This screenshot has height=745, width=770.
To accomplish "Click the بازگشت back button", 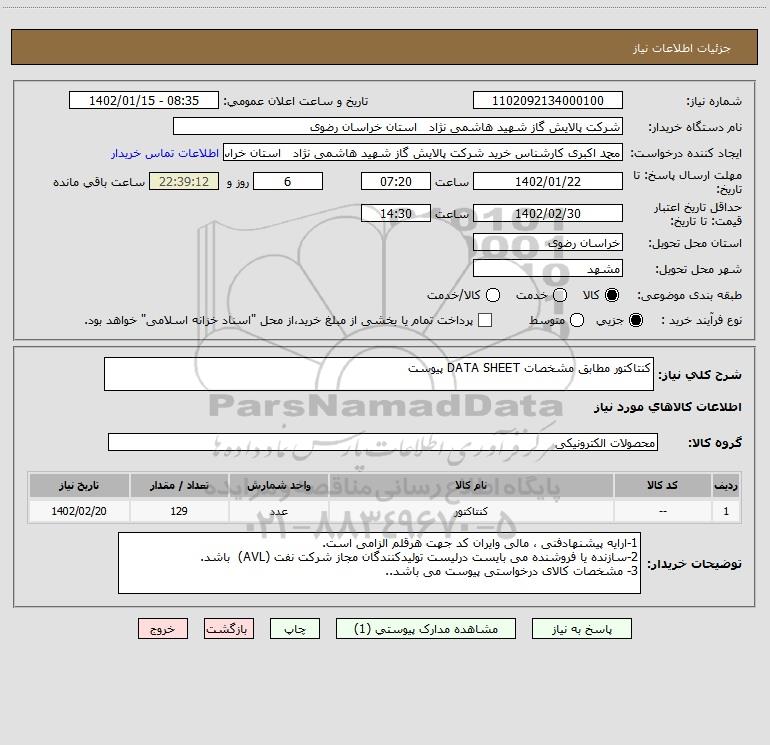I will click(229, 629).
